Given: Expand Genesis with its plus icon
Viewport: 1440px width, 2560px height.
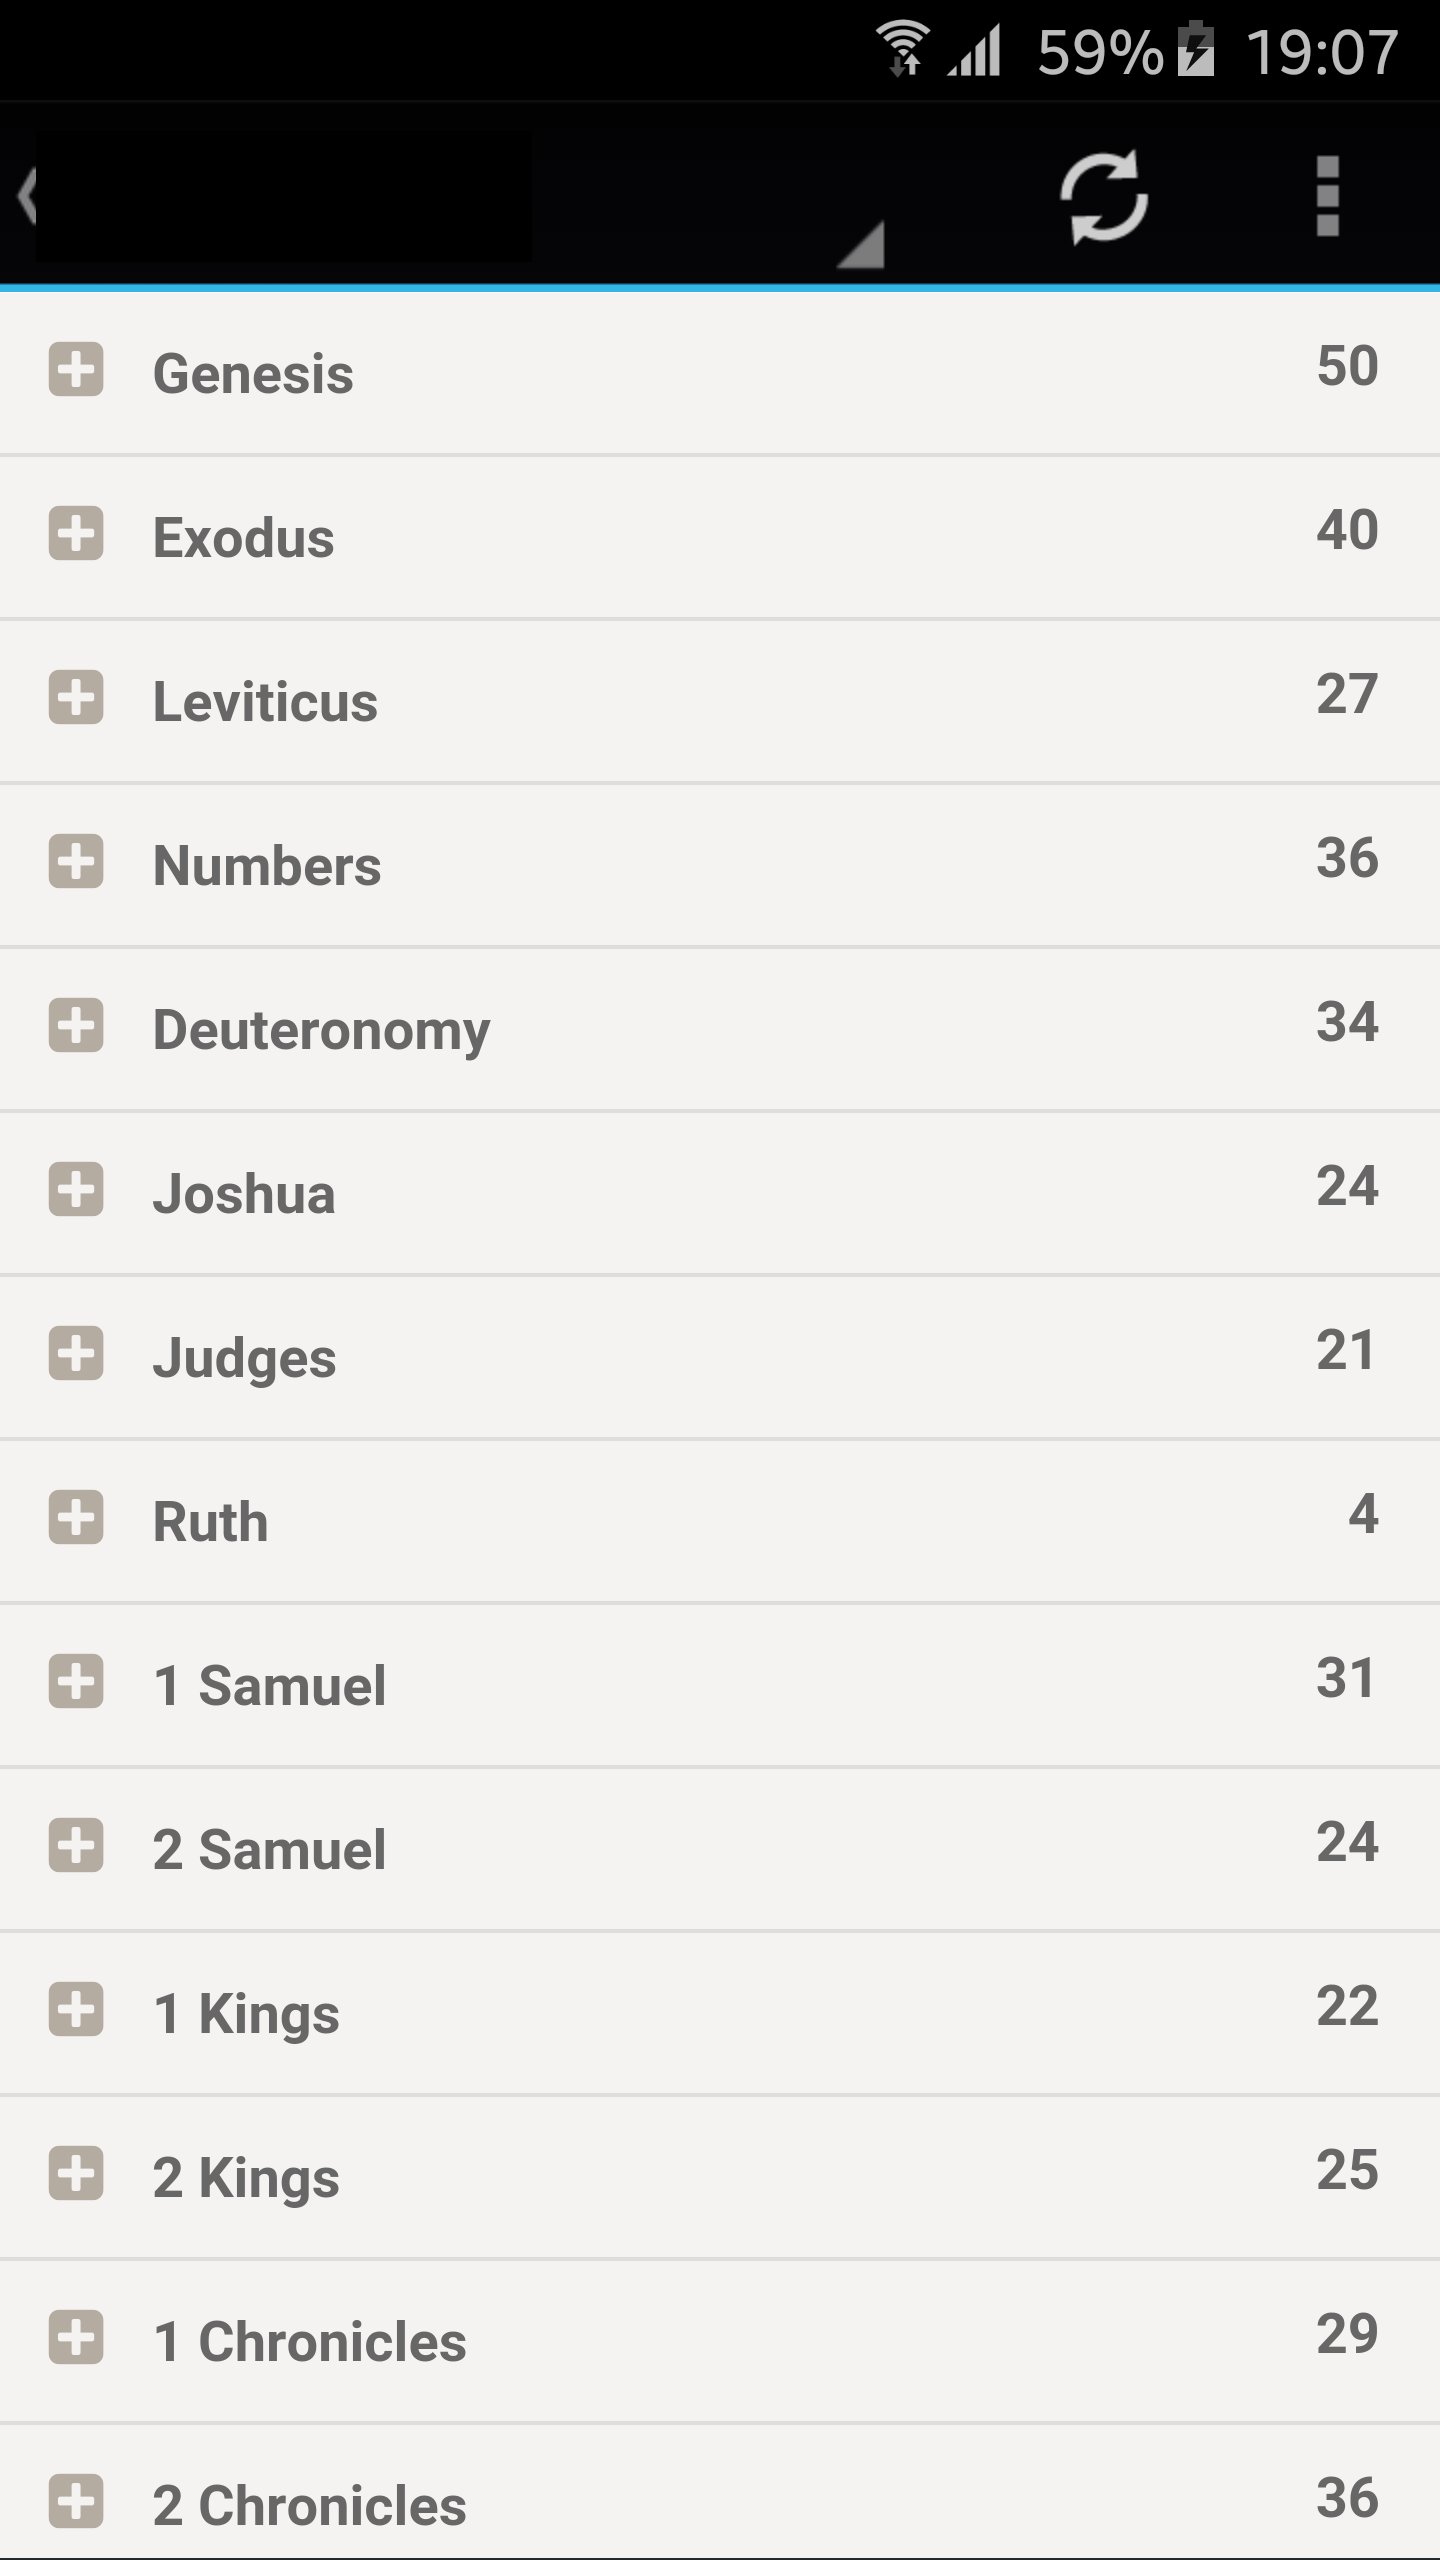Looking at the screenshot, I should point(76,370).
